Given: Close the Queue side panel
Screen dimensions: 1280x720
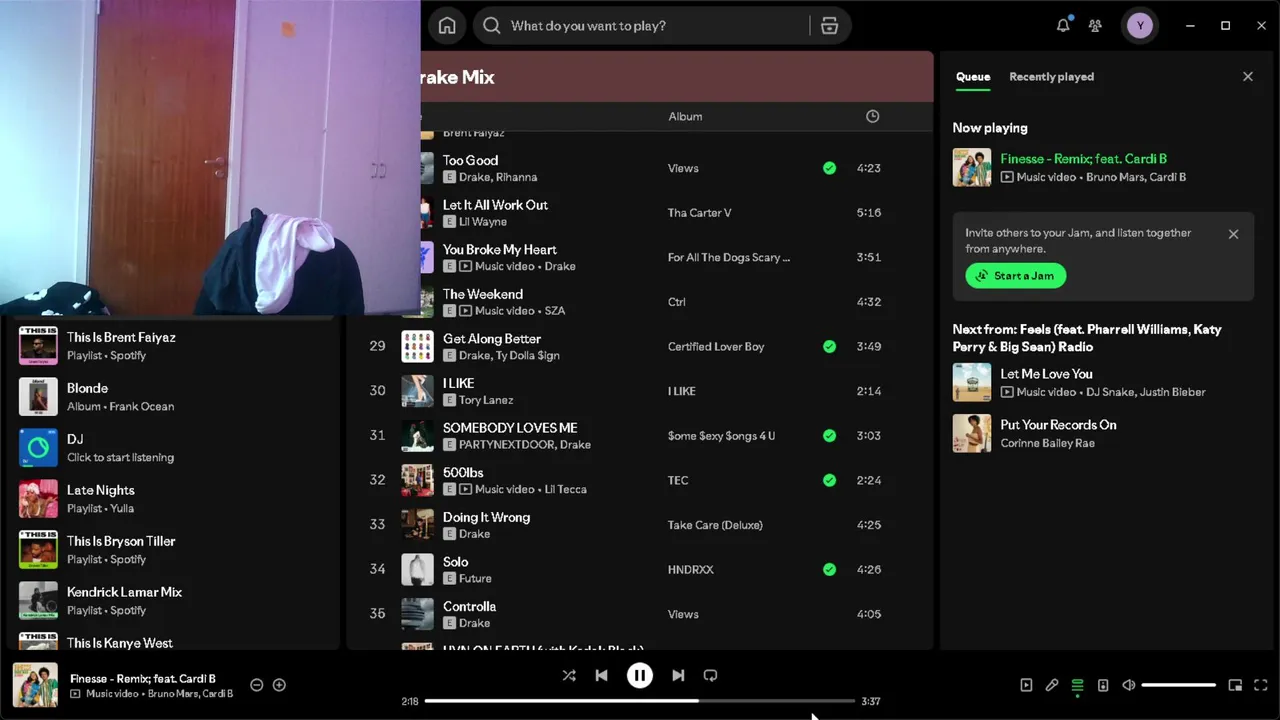Looking at the screenshot, I should coord(1248,76).
